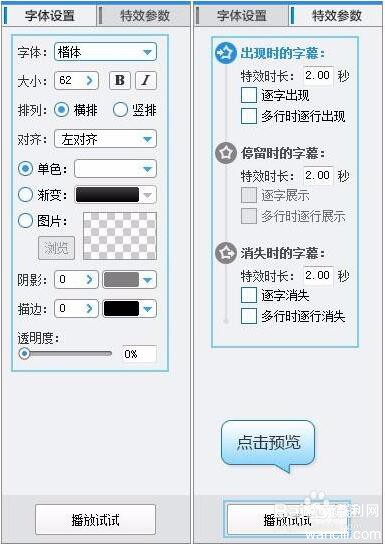Open the 单色 color dropdown
The height and width of the screenshot is (545, 385).
(x=115, y=169)
